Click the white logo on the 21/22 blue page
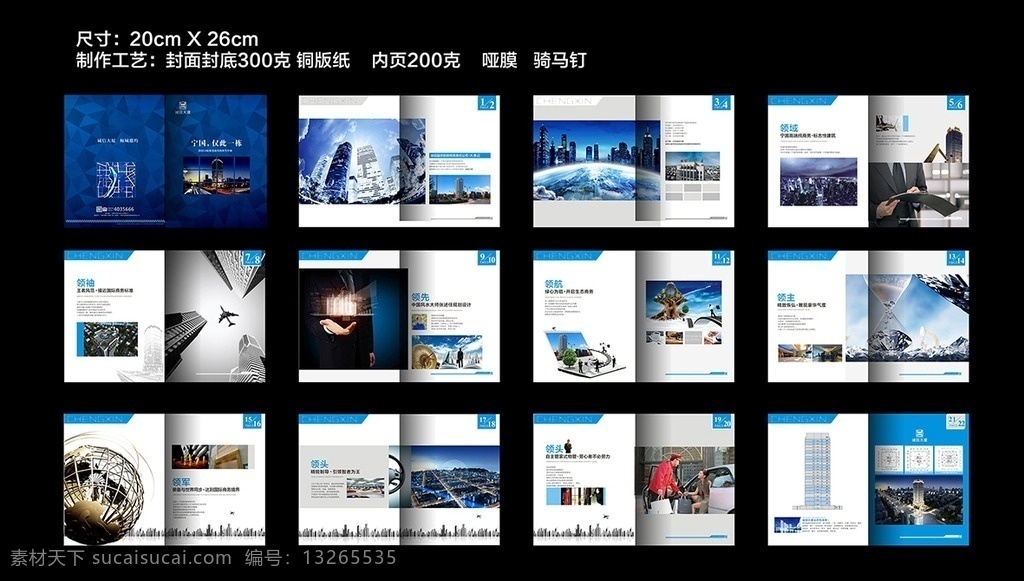 tap(919, 434)
